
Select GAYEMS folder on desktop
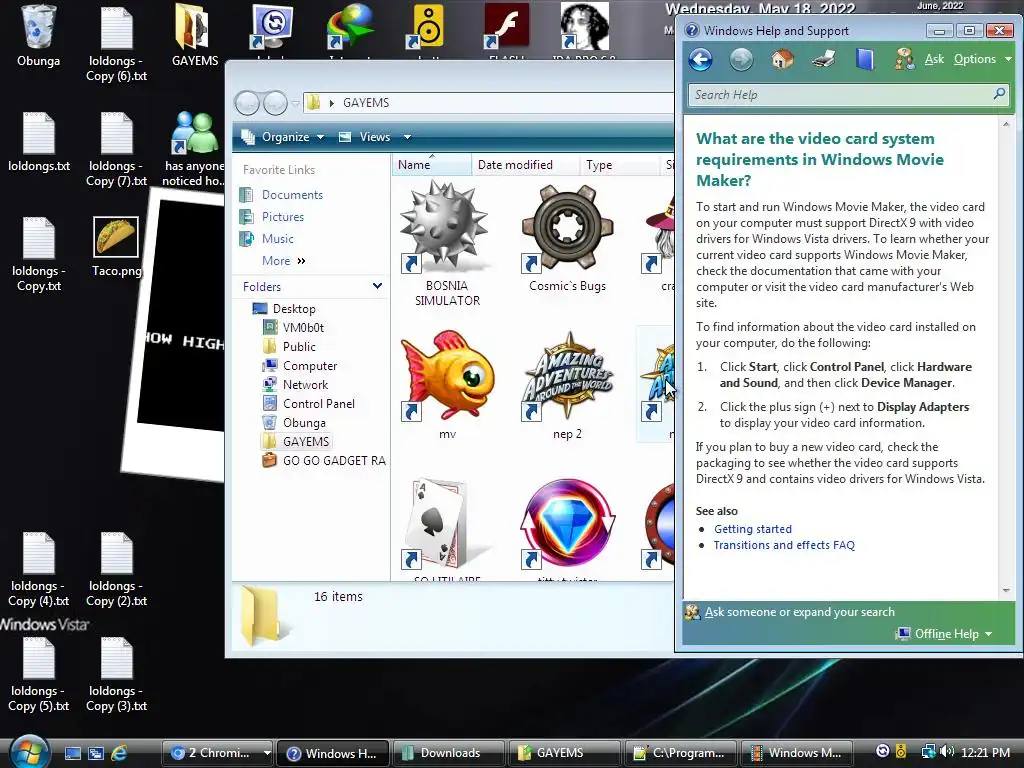195,36
